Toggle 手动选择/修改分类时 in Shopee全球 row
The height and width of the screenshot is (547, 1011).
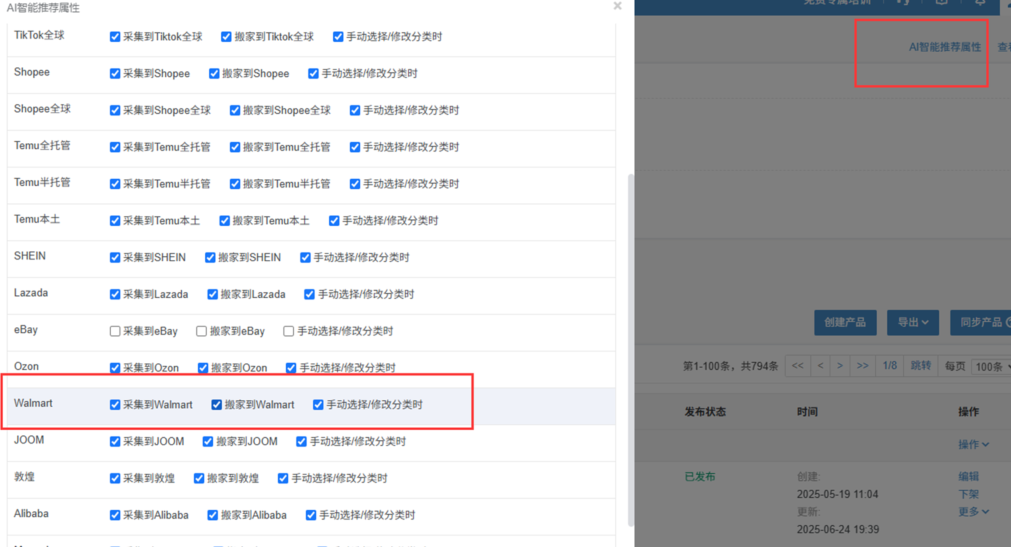355,110
